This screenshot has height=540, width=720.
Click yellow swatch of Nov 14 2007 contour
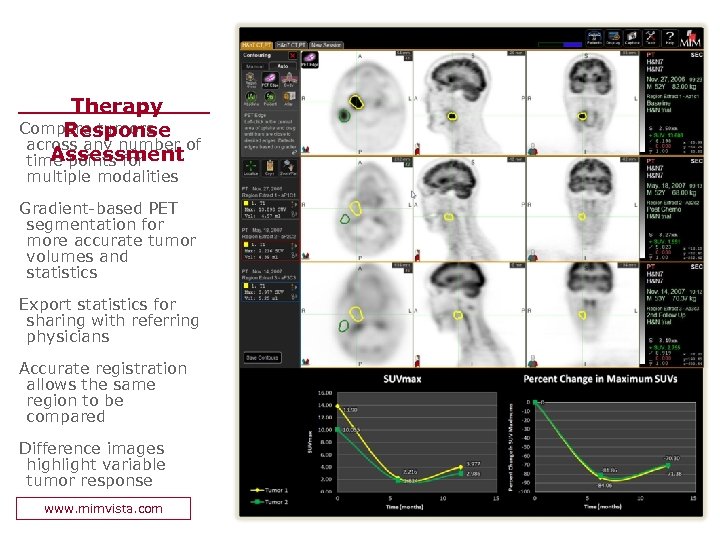(246, 286)
